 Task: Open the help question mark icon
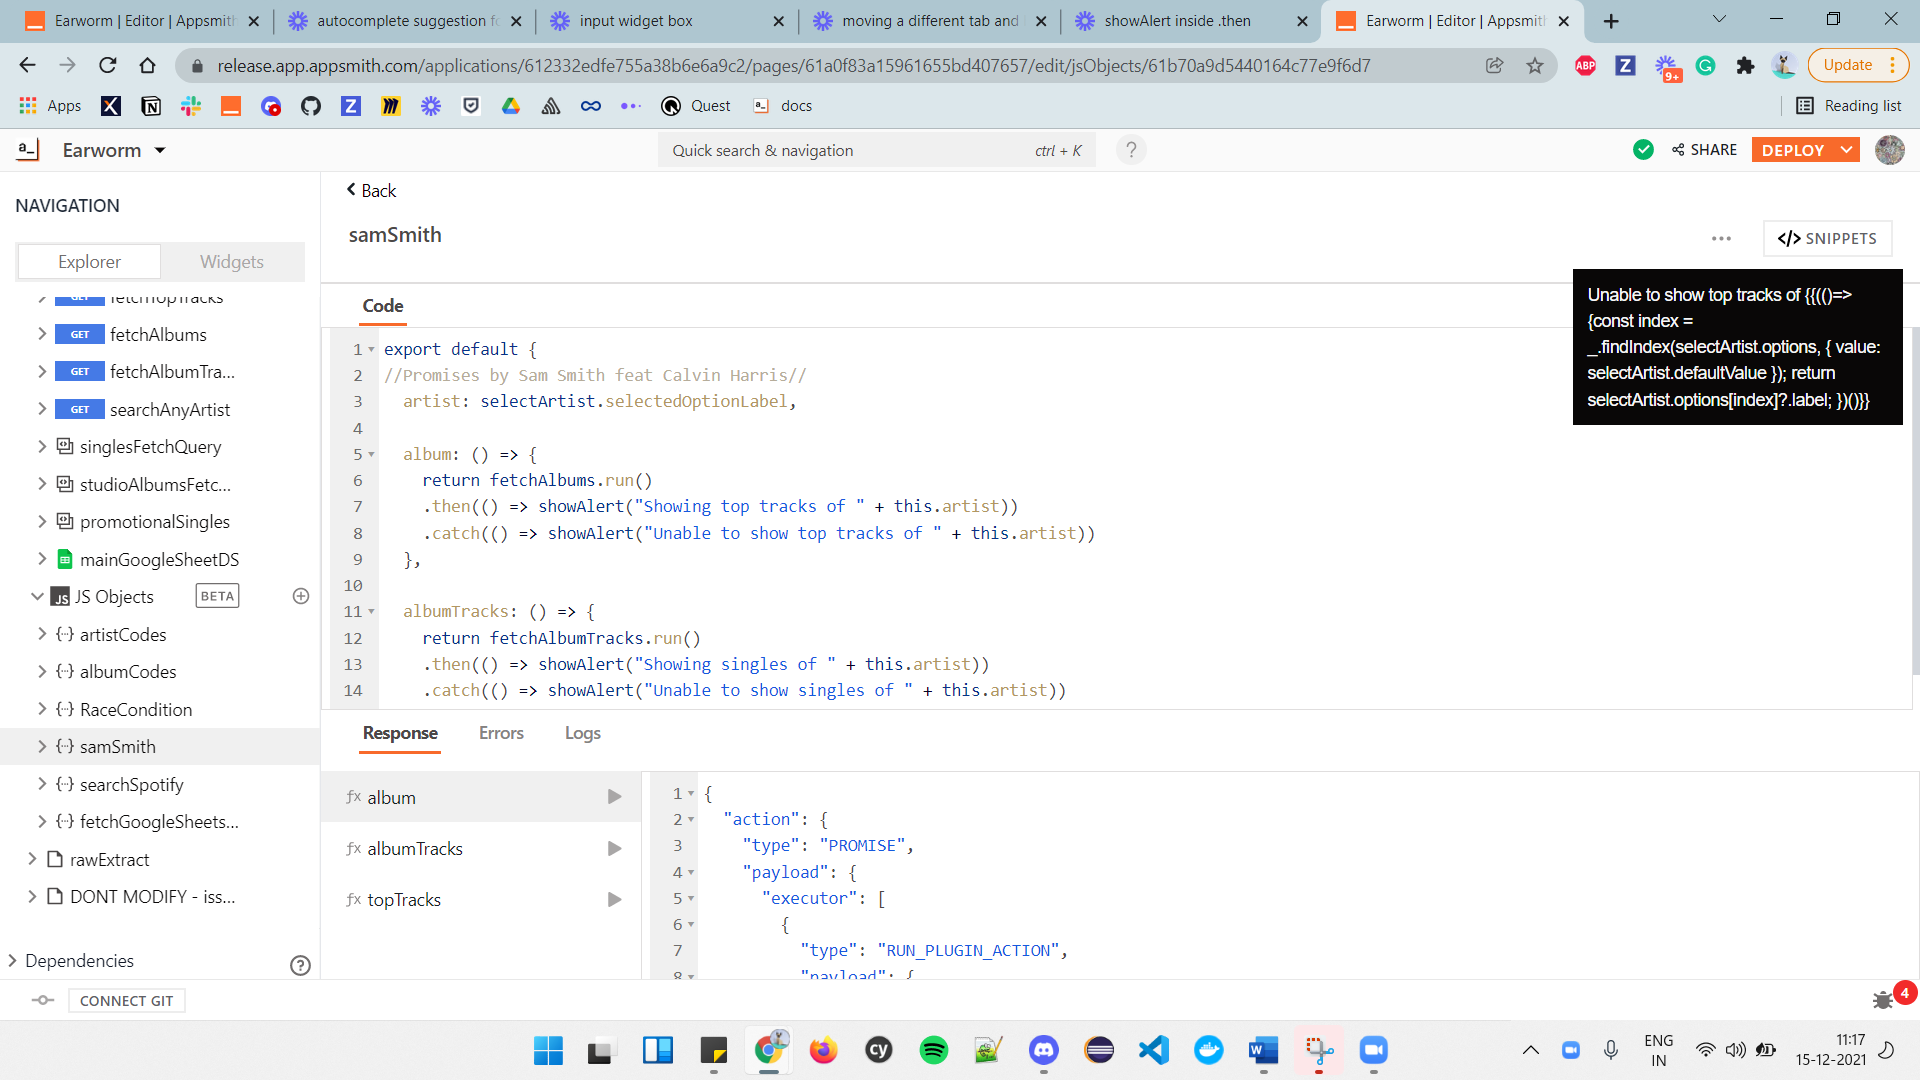(1131, 150)
